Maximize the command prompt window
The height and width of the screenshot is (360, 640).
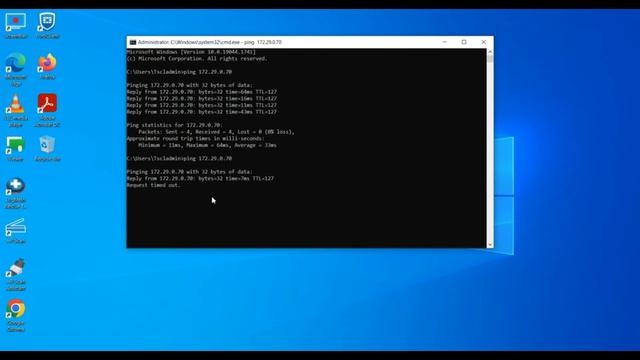[x=464, y=42]
